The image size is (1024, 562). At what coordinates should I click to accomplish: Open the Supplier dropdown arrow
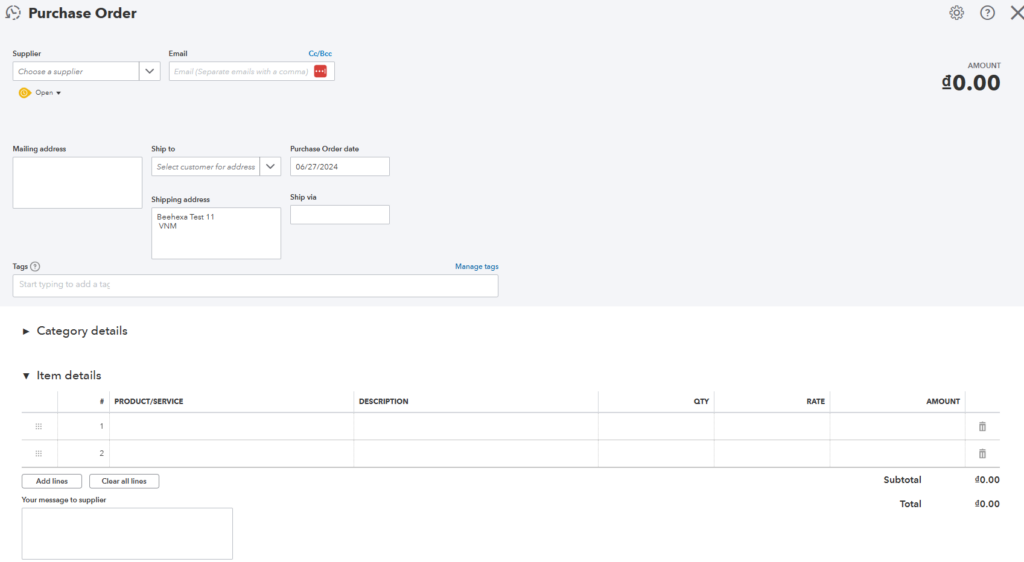click(x=150, y=71)
